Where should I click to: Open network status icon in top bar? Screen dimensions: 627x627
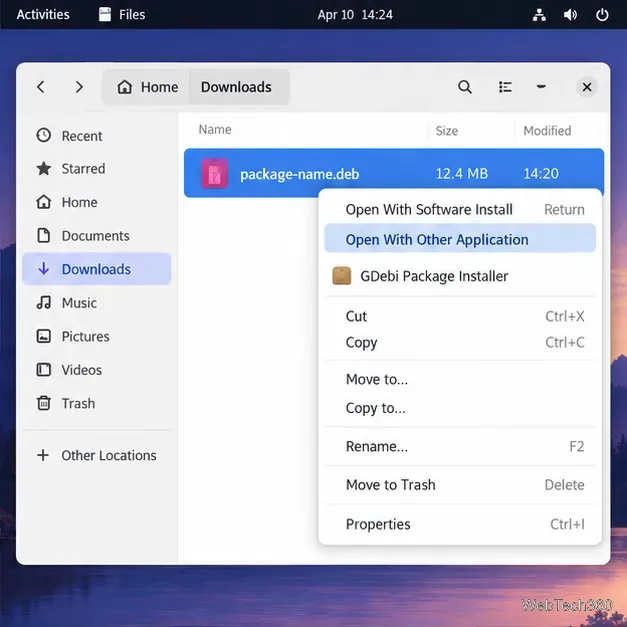pyautogui.click(x=539, y=15)
